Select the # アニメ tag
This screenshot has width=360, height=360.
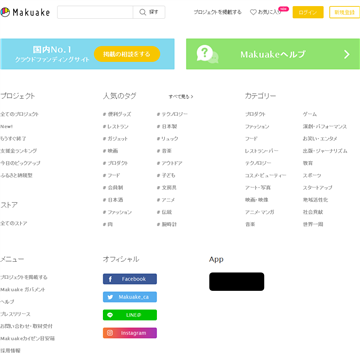pos(166,200)
